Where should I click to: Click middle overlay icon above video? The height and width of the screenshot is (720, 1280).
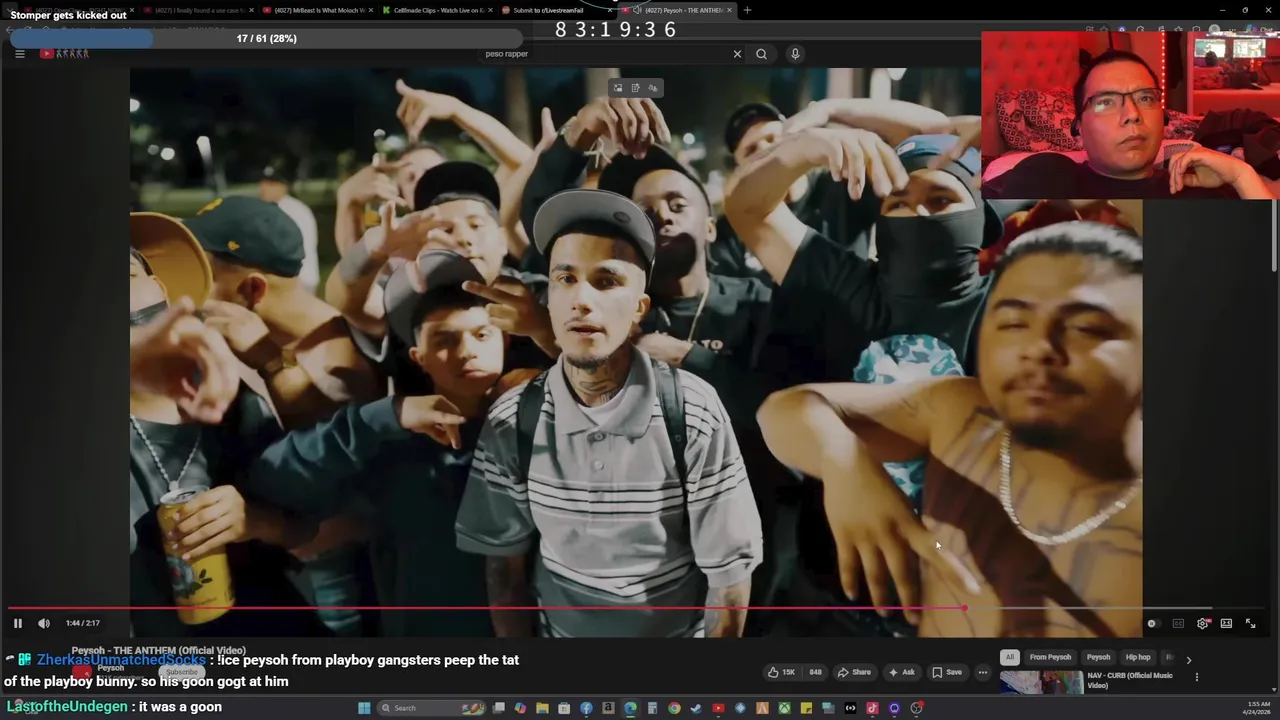click(635, 88)
